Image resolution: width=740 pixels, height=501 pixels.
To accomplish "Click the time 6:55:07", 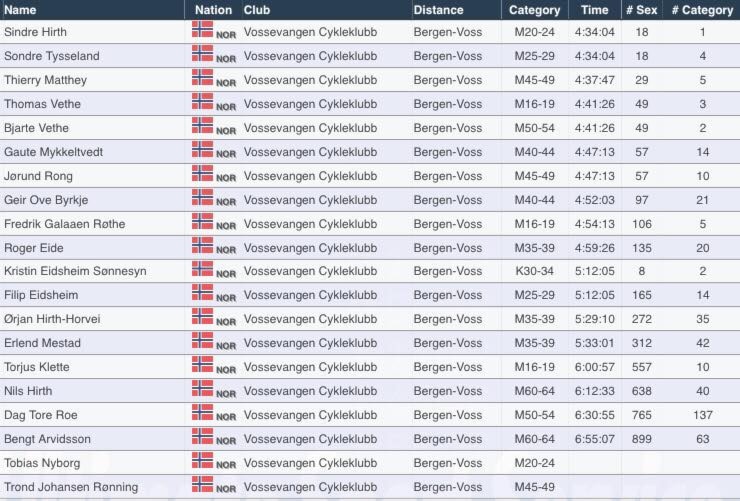I will [x=595, y=439].
